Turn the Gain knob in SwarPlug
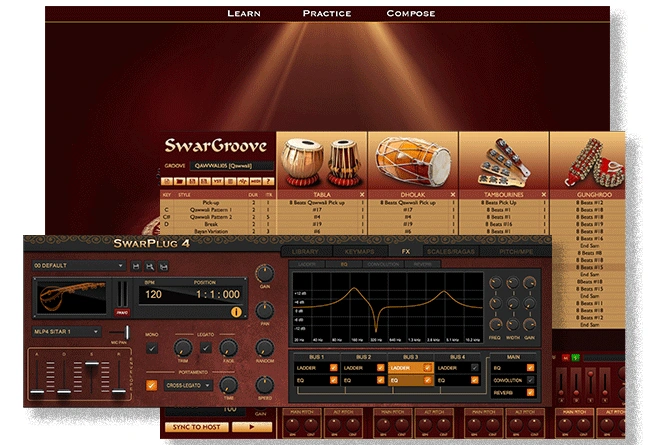Screen dimensions: 668x445 (x=264, y=274)
